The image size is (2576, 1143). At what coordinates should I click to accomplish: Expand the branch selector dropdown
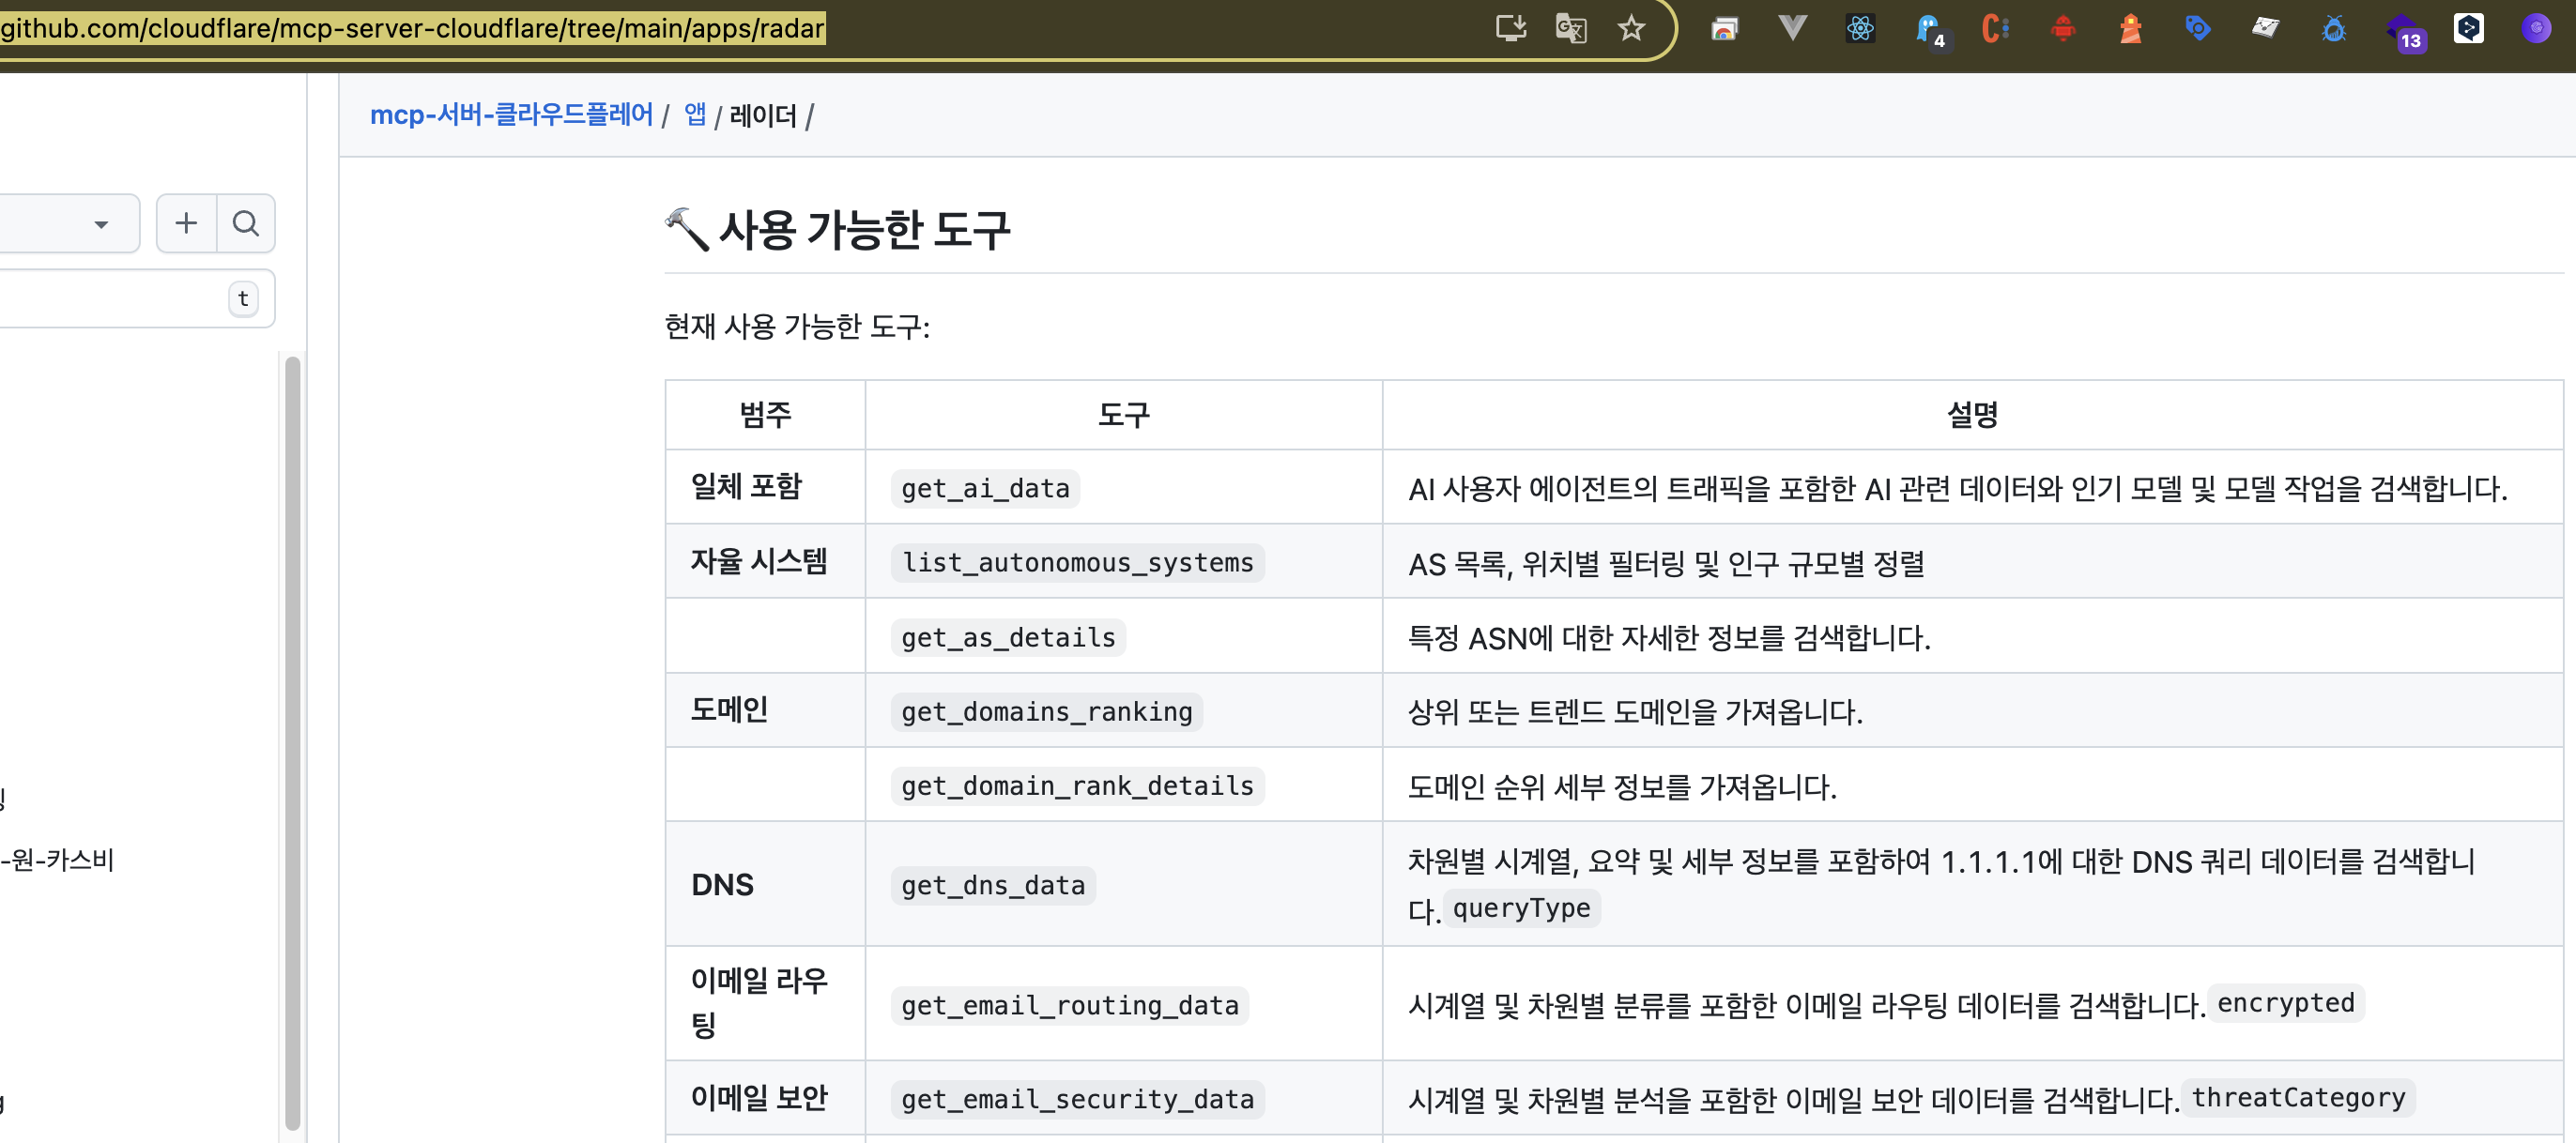100,224
